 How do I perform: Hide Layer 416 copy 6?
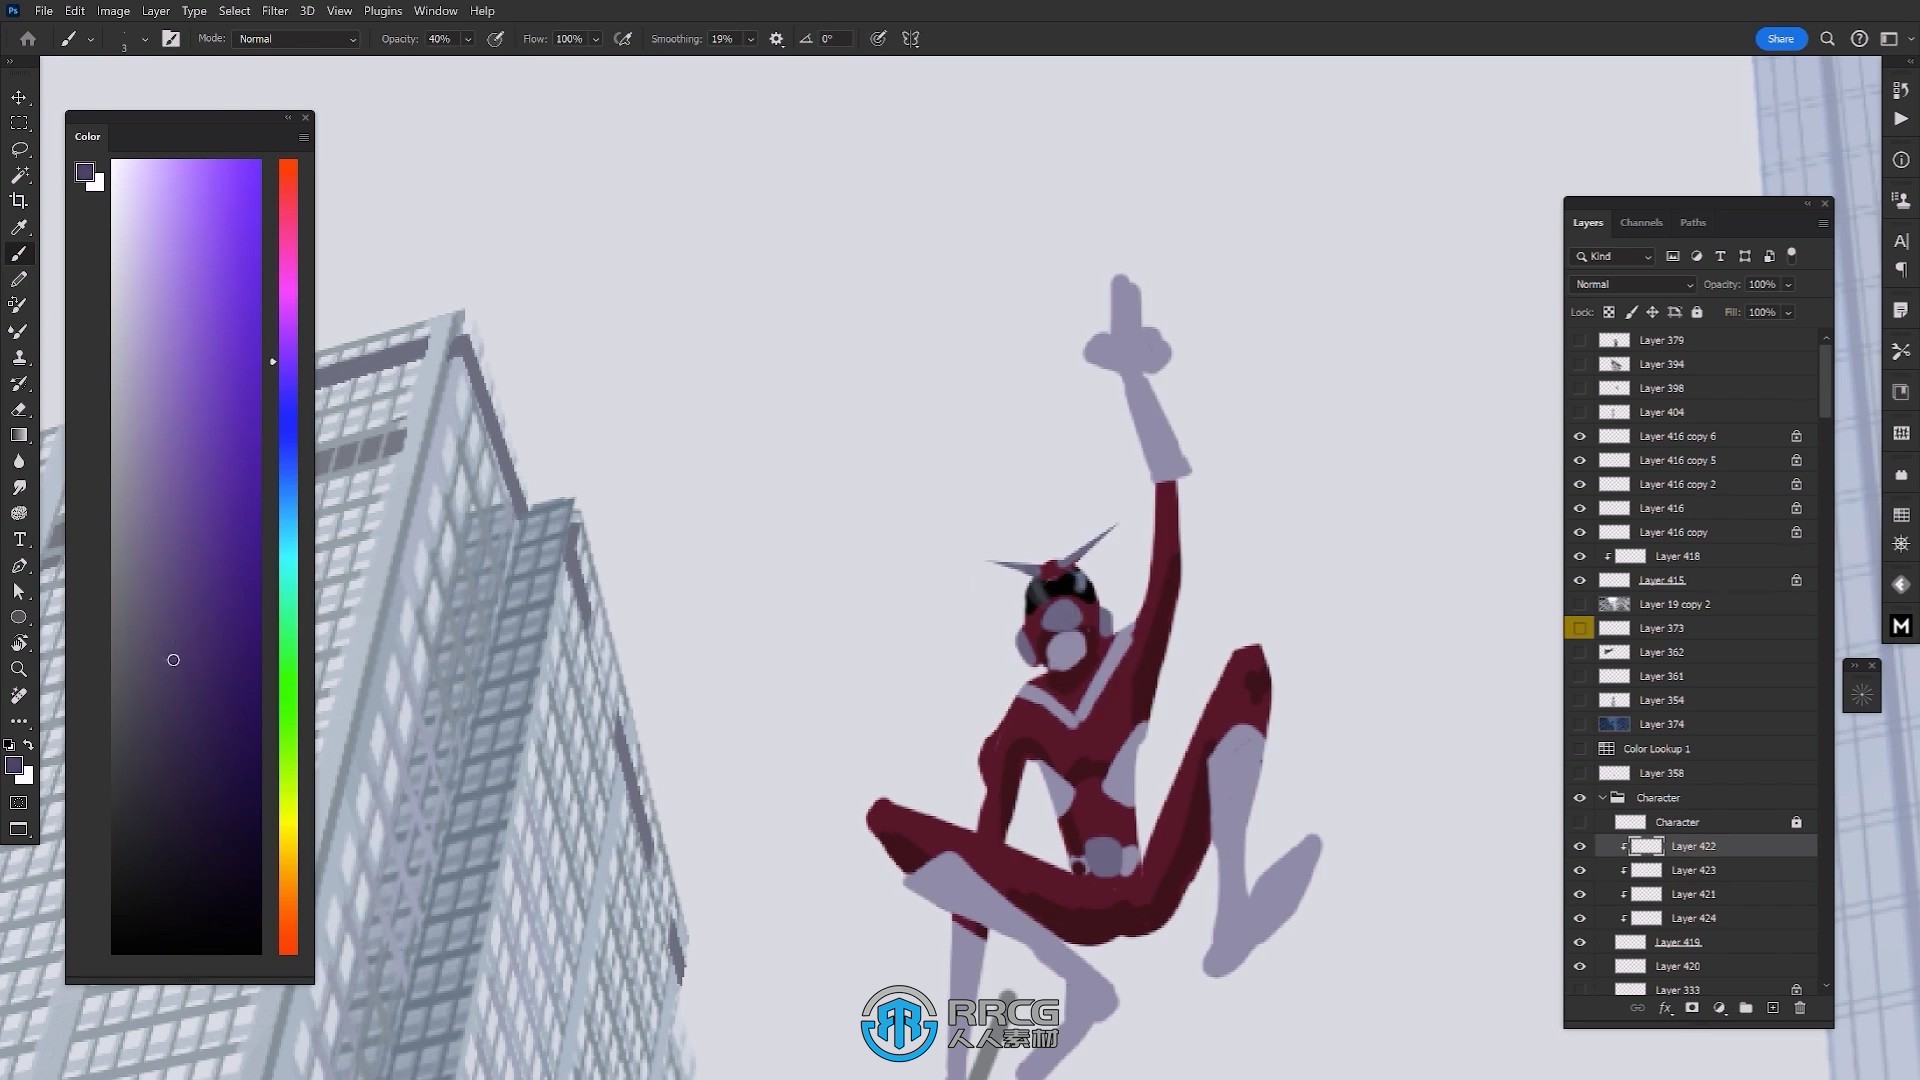1580,436
